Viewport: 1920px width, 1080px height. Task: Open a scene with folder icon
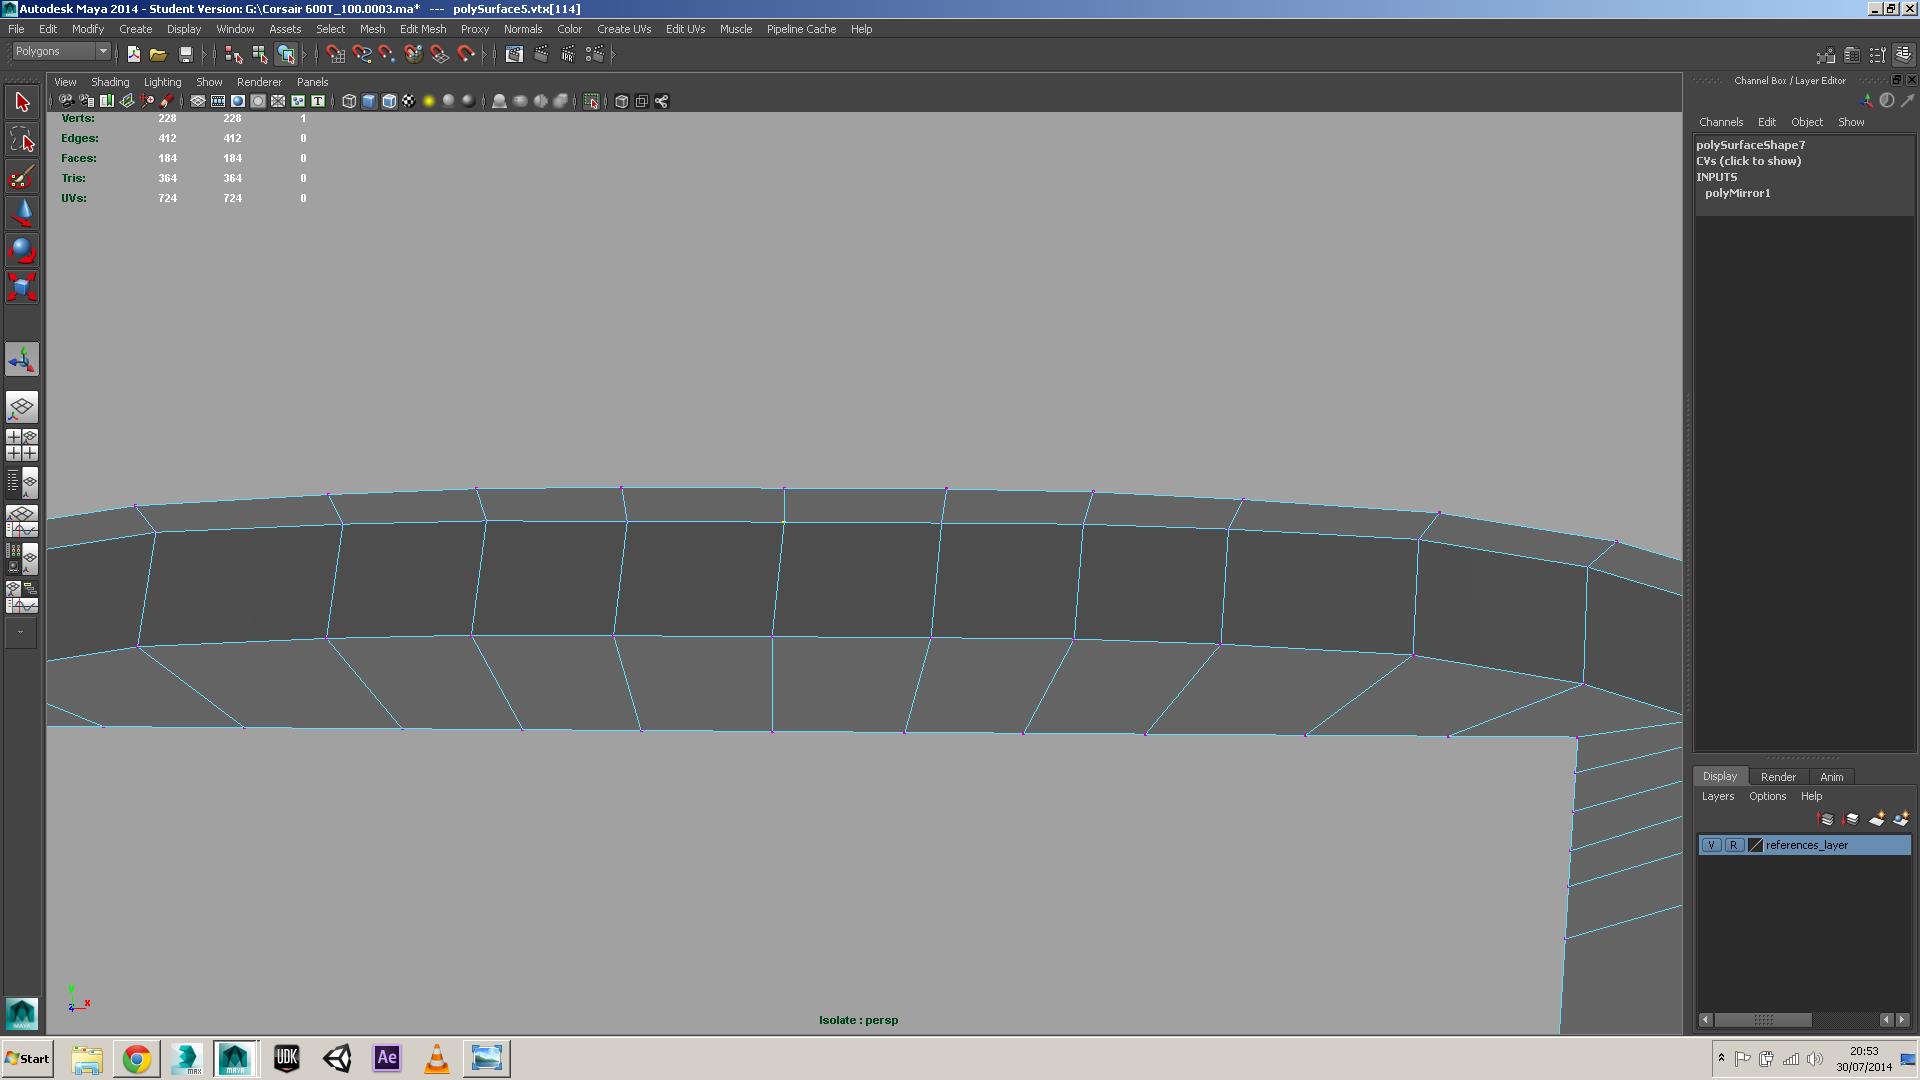tap(158, 54)
